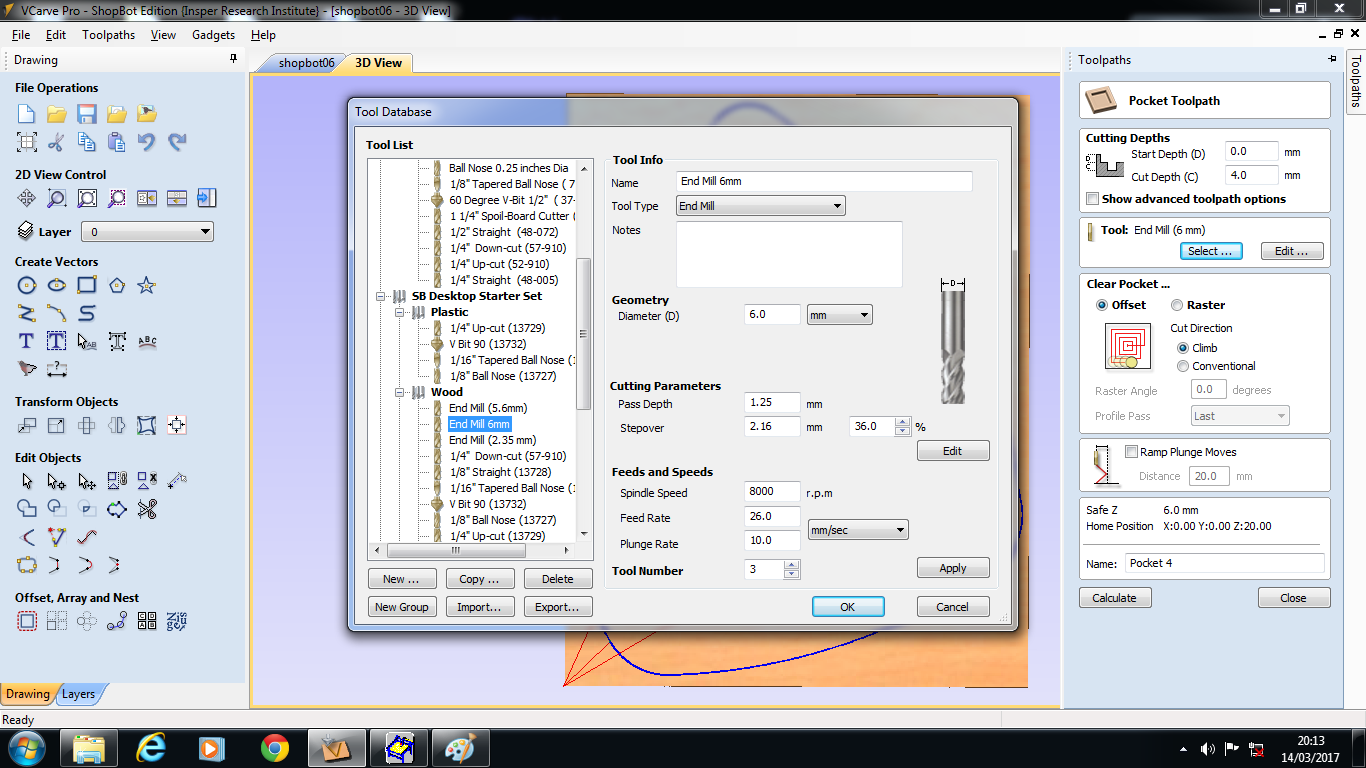Click the Scissors trim tool in Edit Objects
The height and width of the screenshot is (768, 1366).
click(x=147, y=510)
